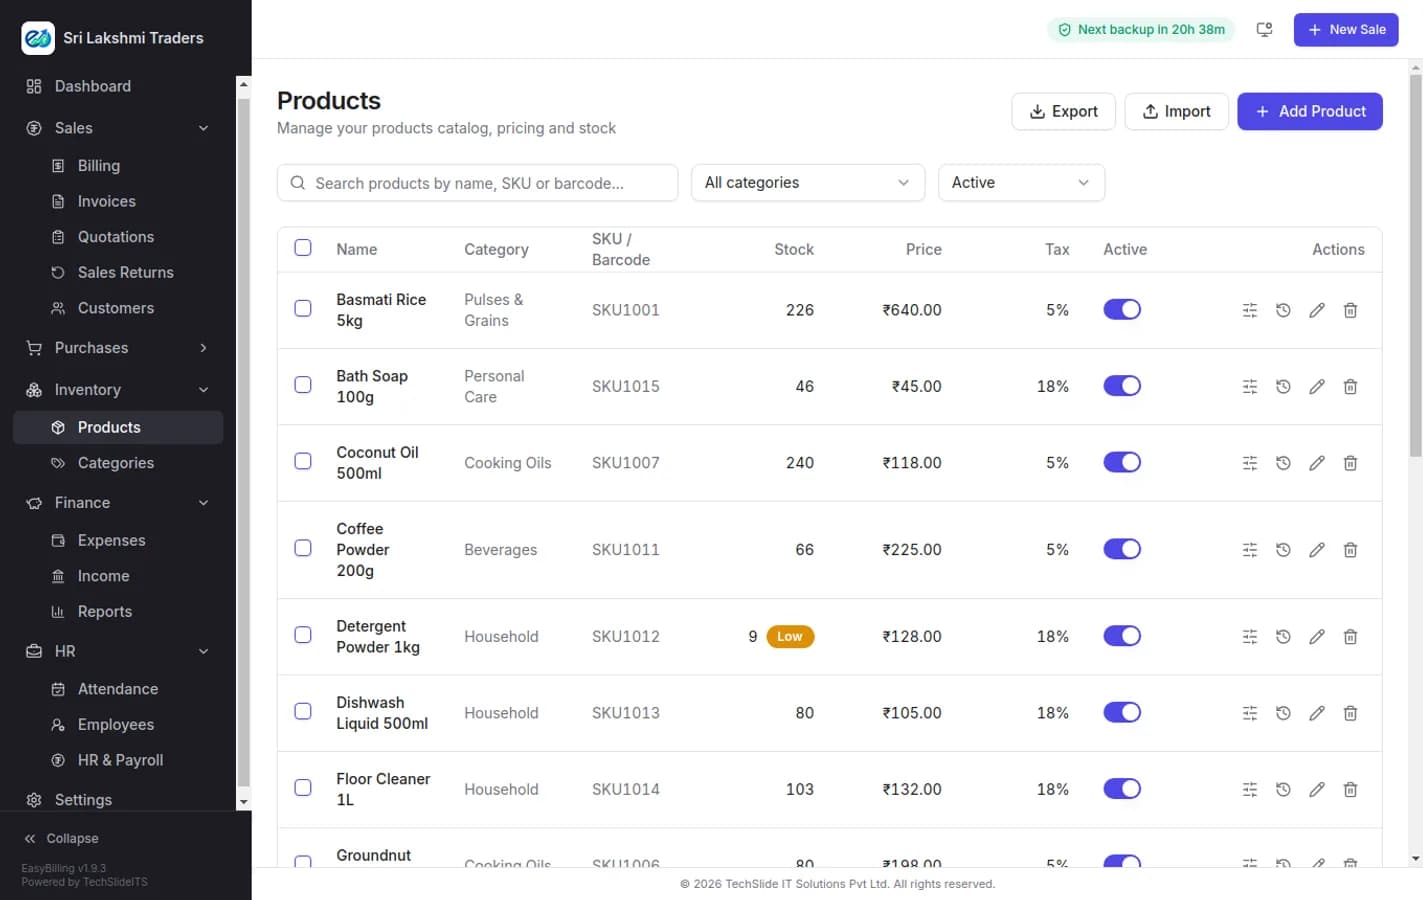The height and width of the screenshot is (900, 1423).
Task: View history icon for Coconut Oil 500ml
Action: pyautogui.click(x=1283, y=463)
